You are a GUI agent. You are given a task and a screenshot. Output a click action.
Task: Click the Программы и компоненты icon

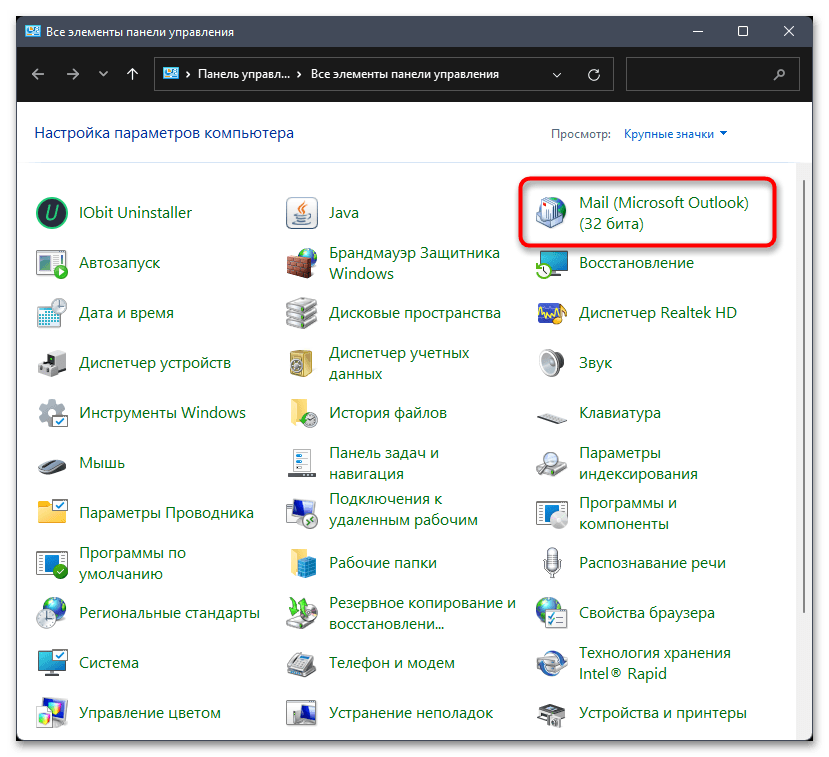click(551, 513)
